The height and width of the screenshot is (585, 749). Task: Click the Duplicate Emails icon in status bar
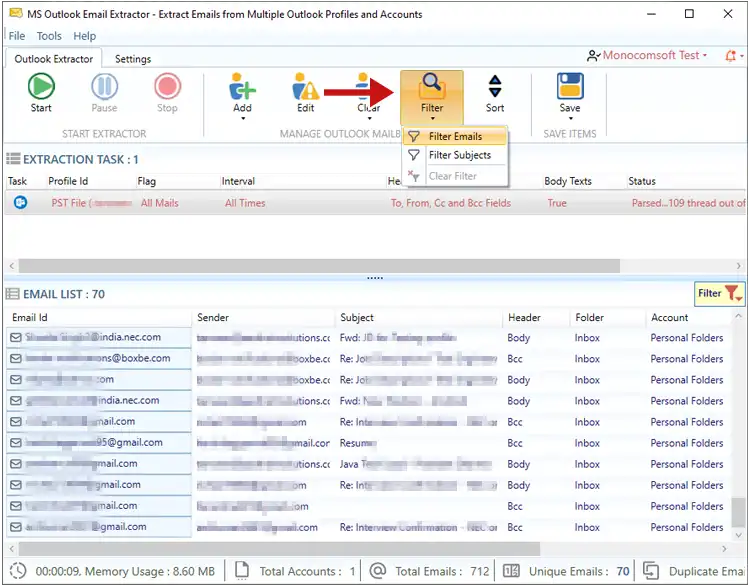click(x=651, y=571)
